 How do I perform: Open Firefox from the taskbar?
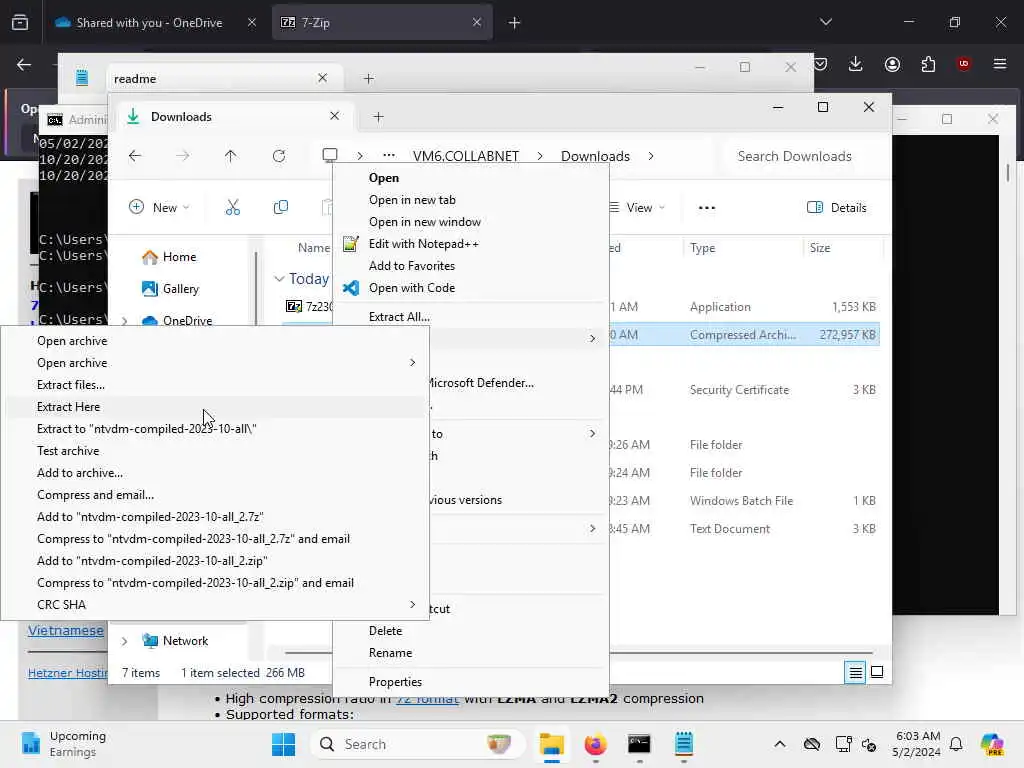(595, 744)
